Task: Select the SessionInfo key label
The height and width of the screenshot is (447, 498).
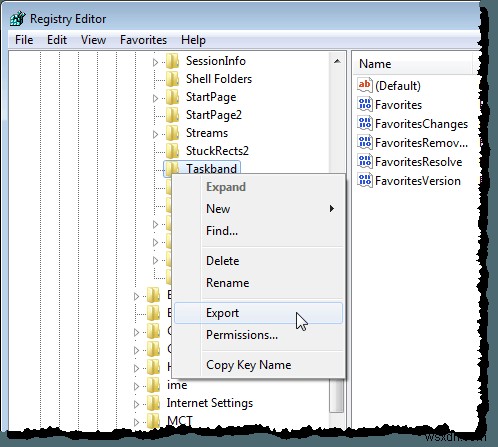Action: point(216,61)
